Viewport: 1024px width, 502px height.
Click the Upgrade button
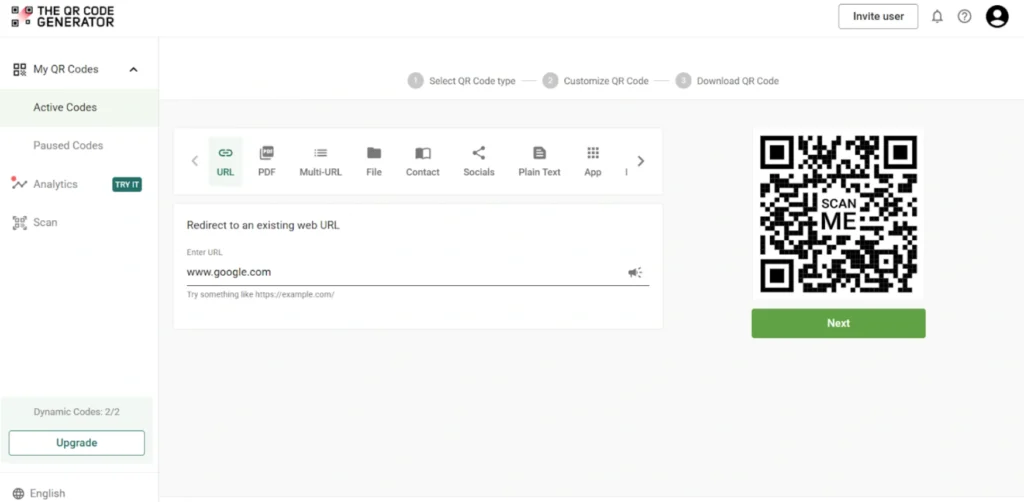pos(76,443)
